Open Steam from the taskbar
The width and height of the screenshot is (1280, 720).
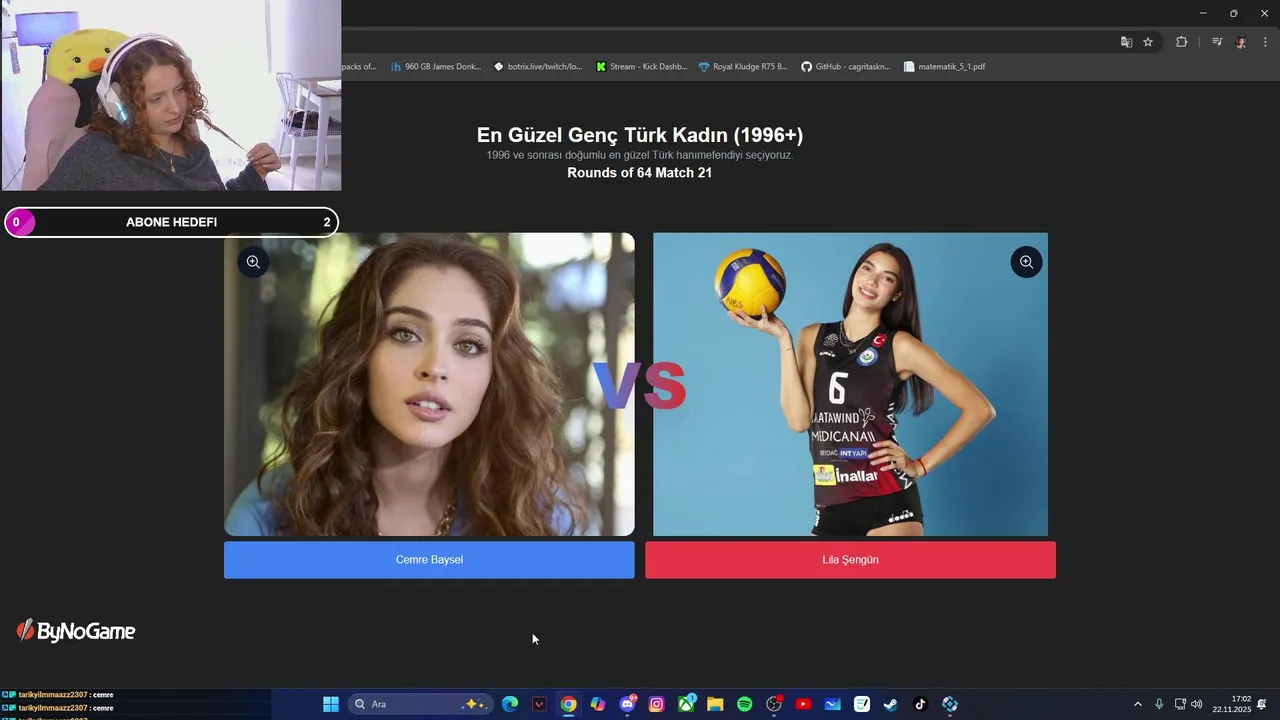pos(891,704)
